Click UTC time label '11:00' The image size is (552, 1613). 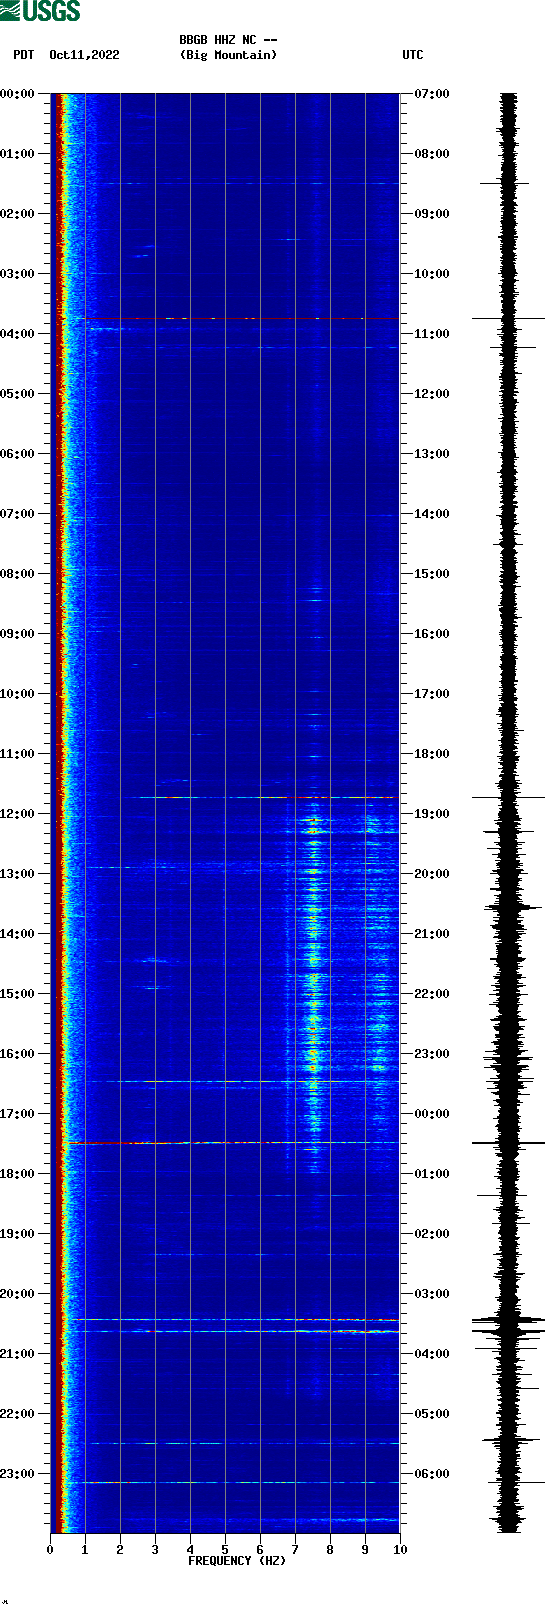432,334
